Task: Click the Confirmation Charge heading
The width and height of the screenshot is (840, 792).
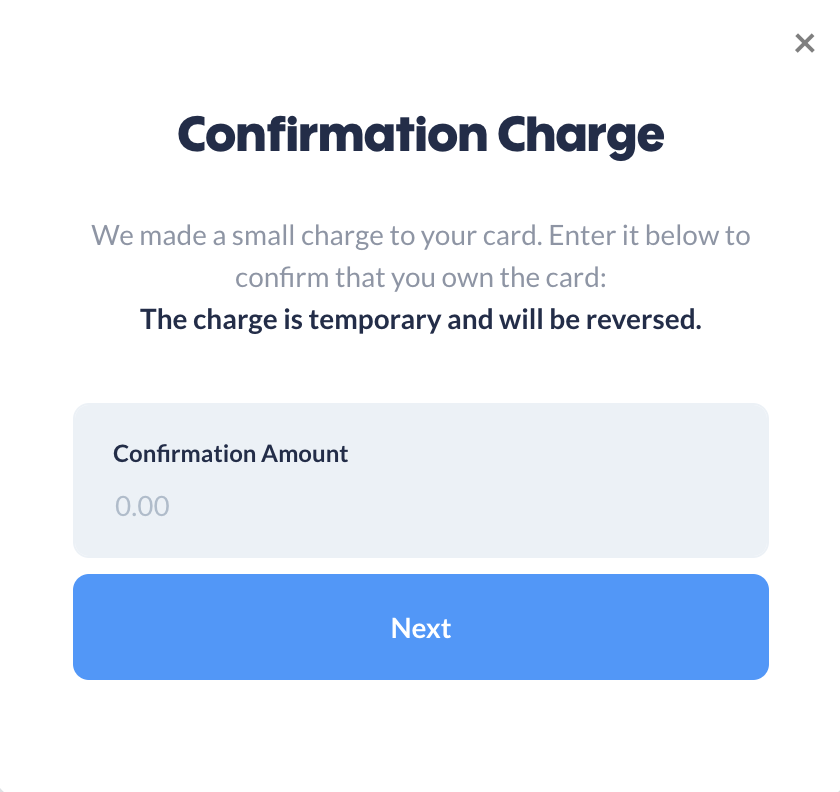Action: [420, 134]
